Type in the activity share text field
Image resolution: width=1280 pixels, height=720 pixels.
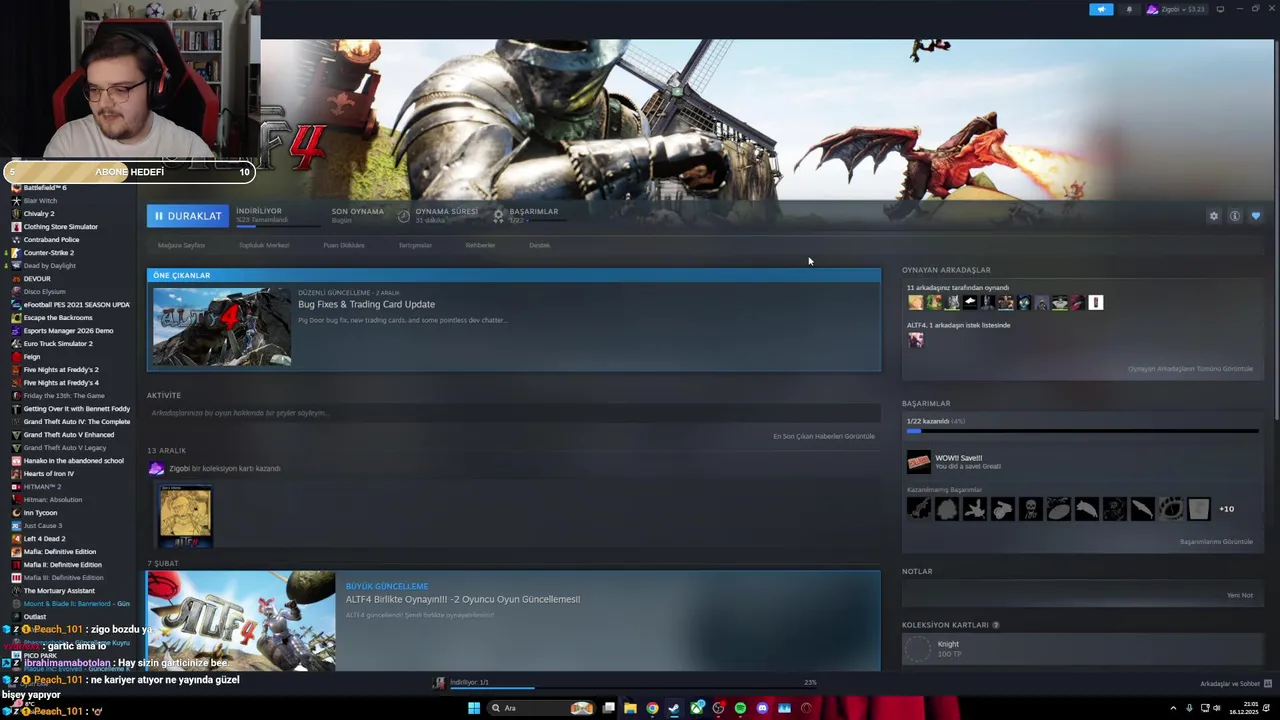(x=514, y=413)
